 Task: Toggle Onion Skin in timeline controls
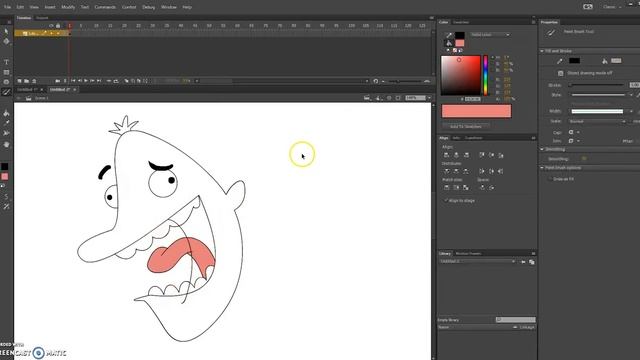click(127, 81)
